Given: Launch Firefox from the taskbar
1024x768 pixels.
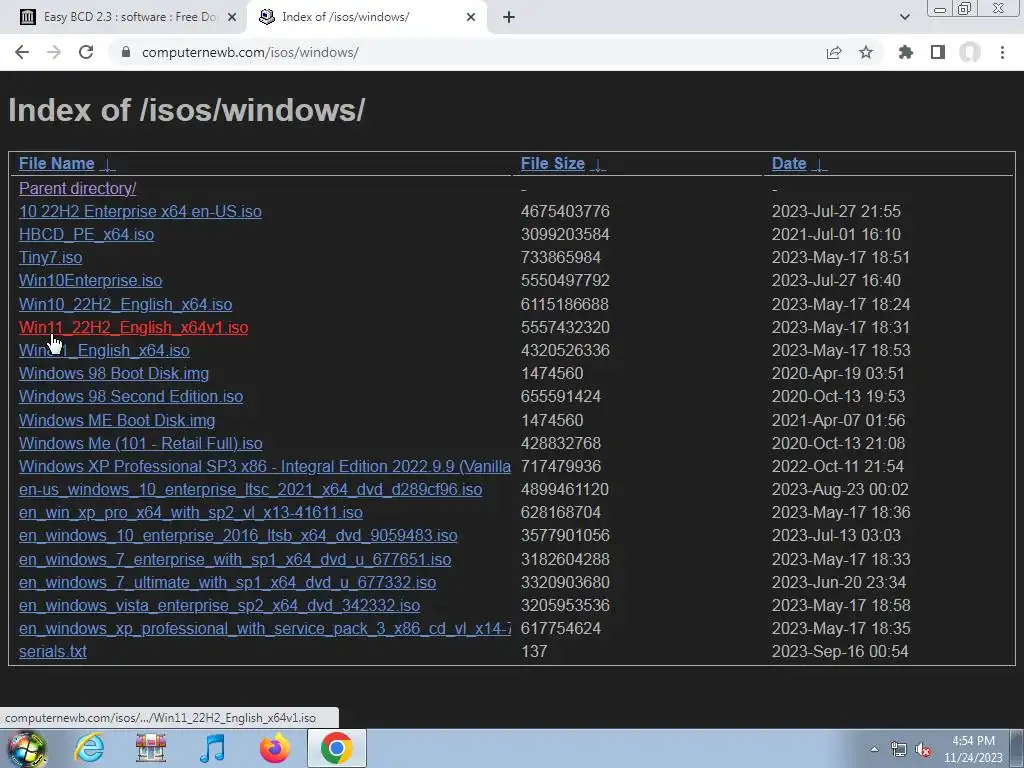Looking at the screenshot, I should point(274,748).
